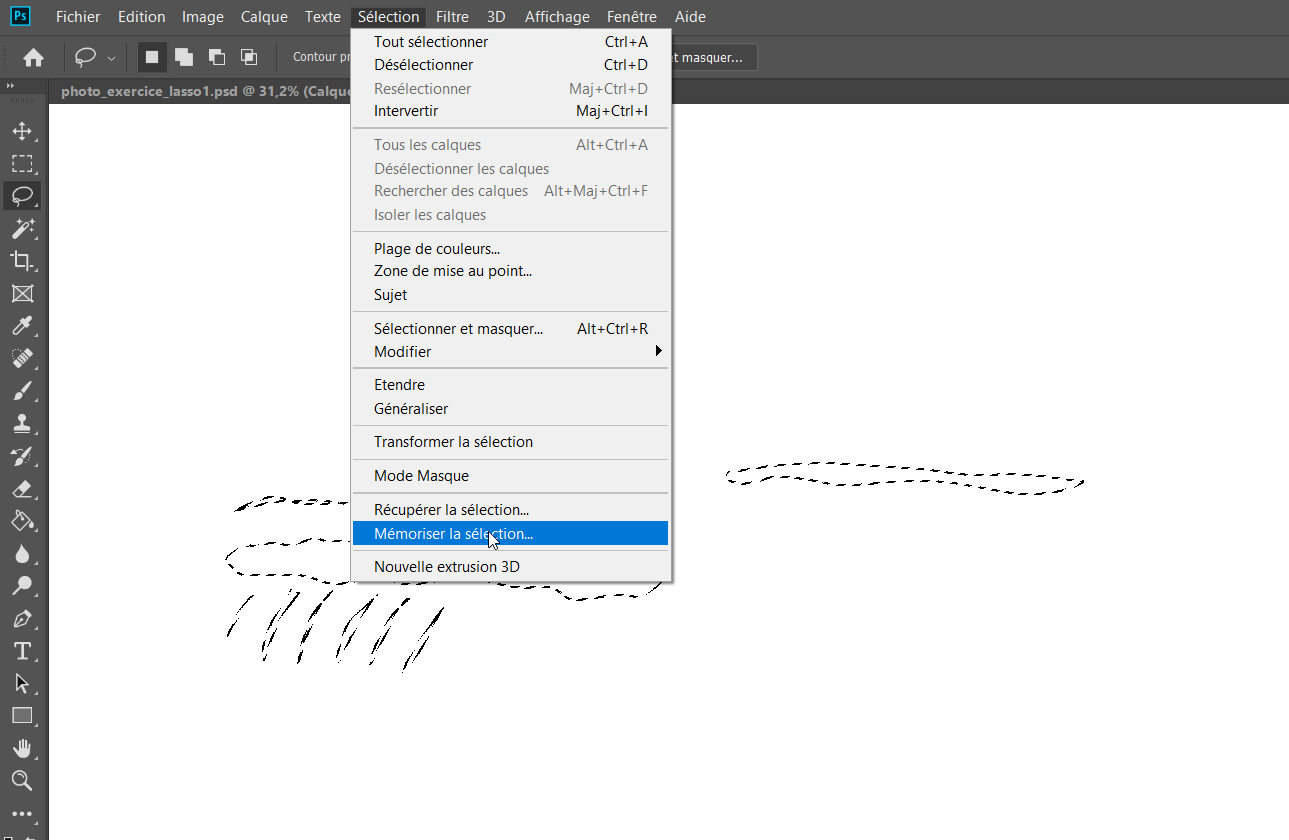Viewport: 1289px width, 840px height.
Task: Enable 'New selection' mode button
Action: coord(152,57)
